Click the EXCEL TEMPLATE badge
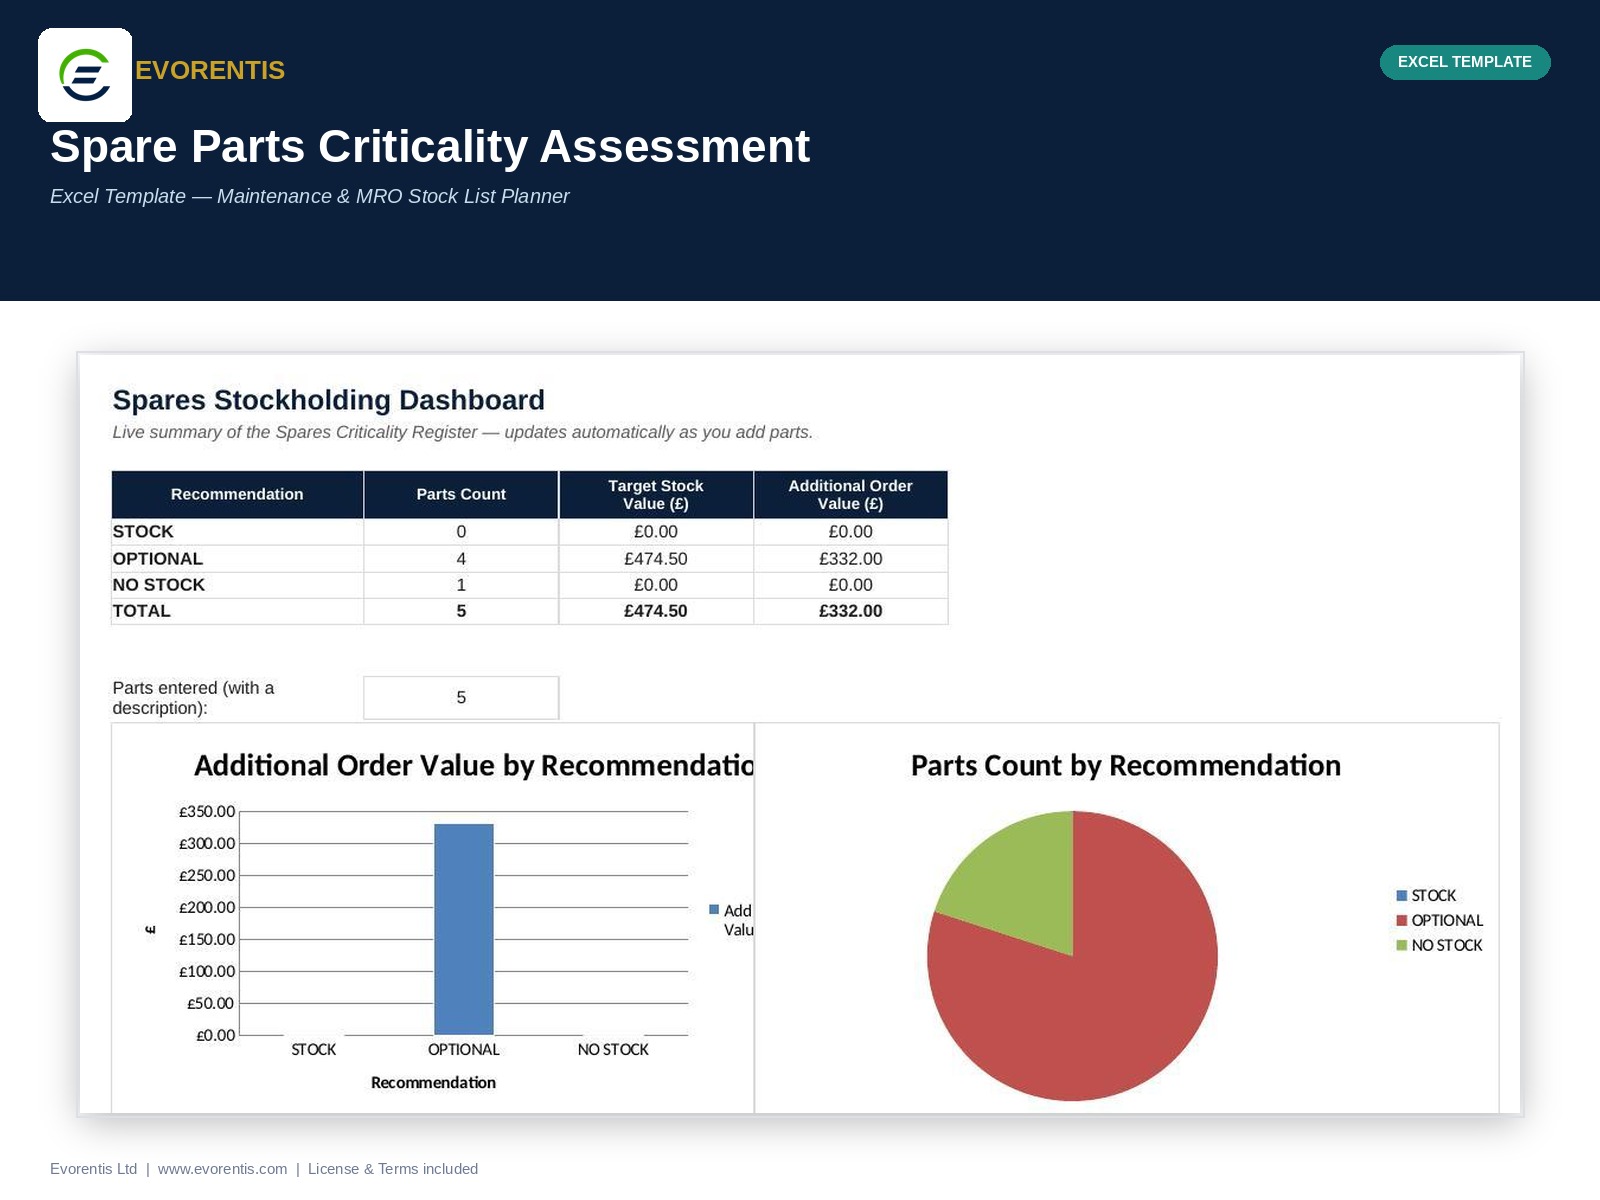This screenshot has width=1600, height=1200. 1465,62
